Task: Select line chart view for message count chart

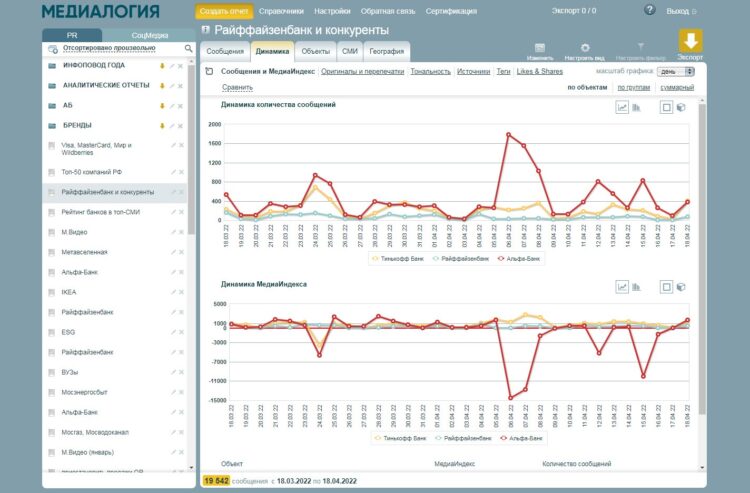Action: [622, 107]
